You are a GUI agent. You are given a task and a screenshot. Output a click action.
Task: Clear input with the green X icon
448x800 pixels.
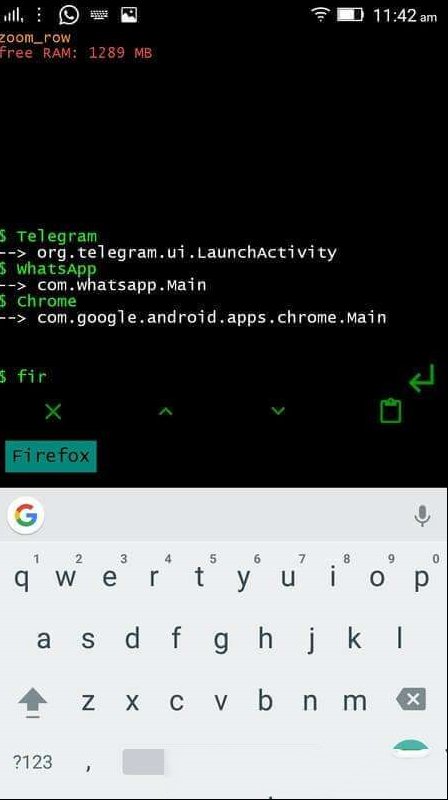click(53, 411)
